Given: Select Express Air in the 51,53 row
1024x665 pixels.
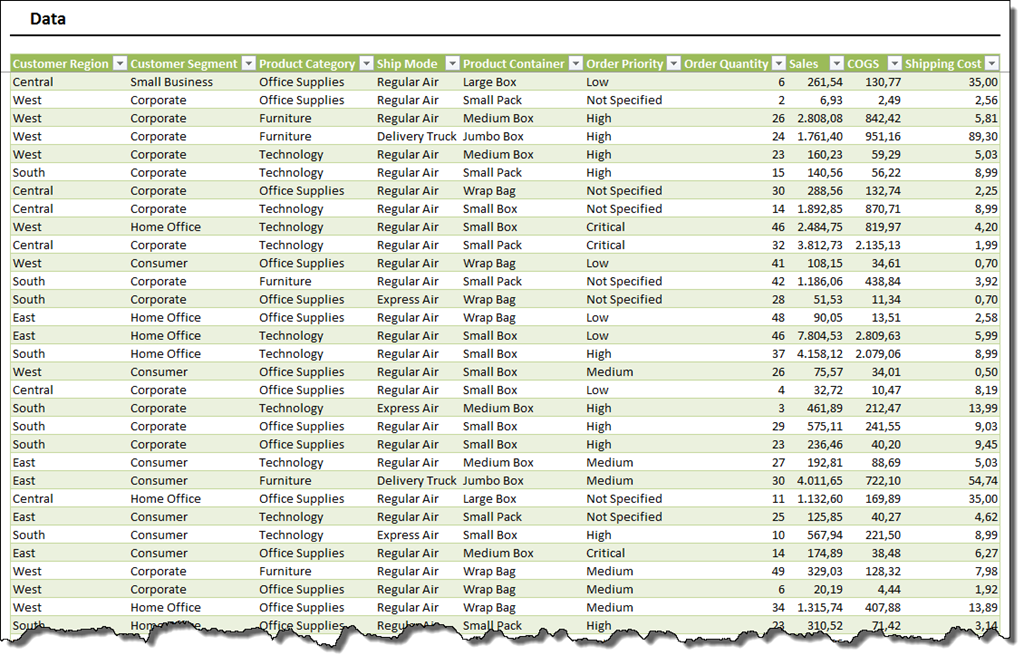Looking at the screenshot, I should click(x=408, y=300).
